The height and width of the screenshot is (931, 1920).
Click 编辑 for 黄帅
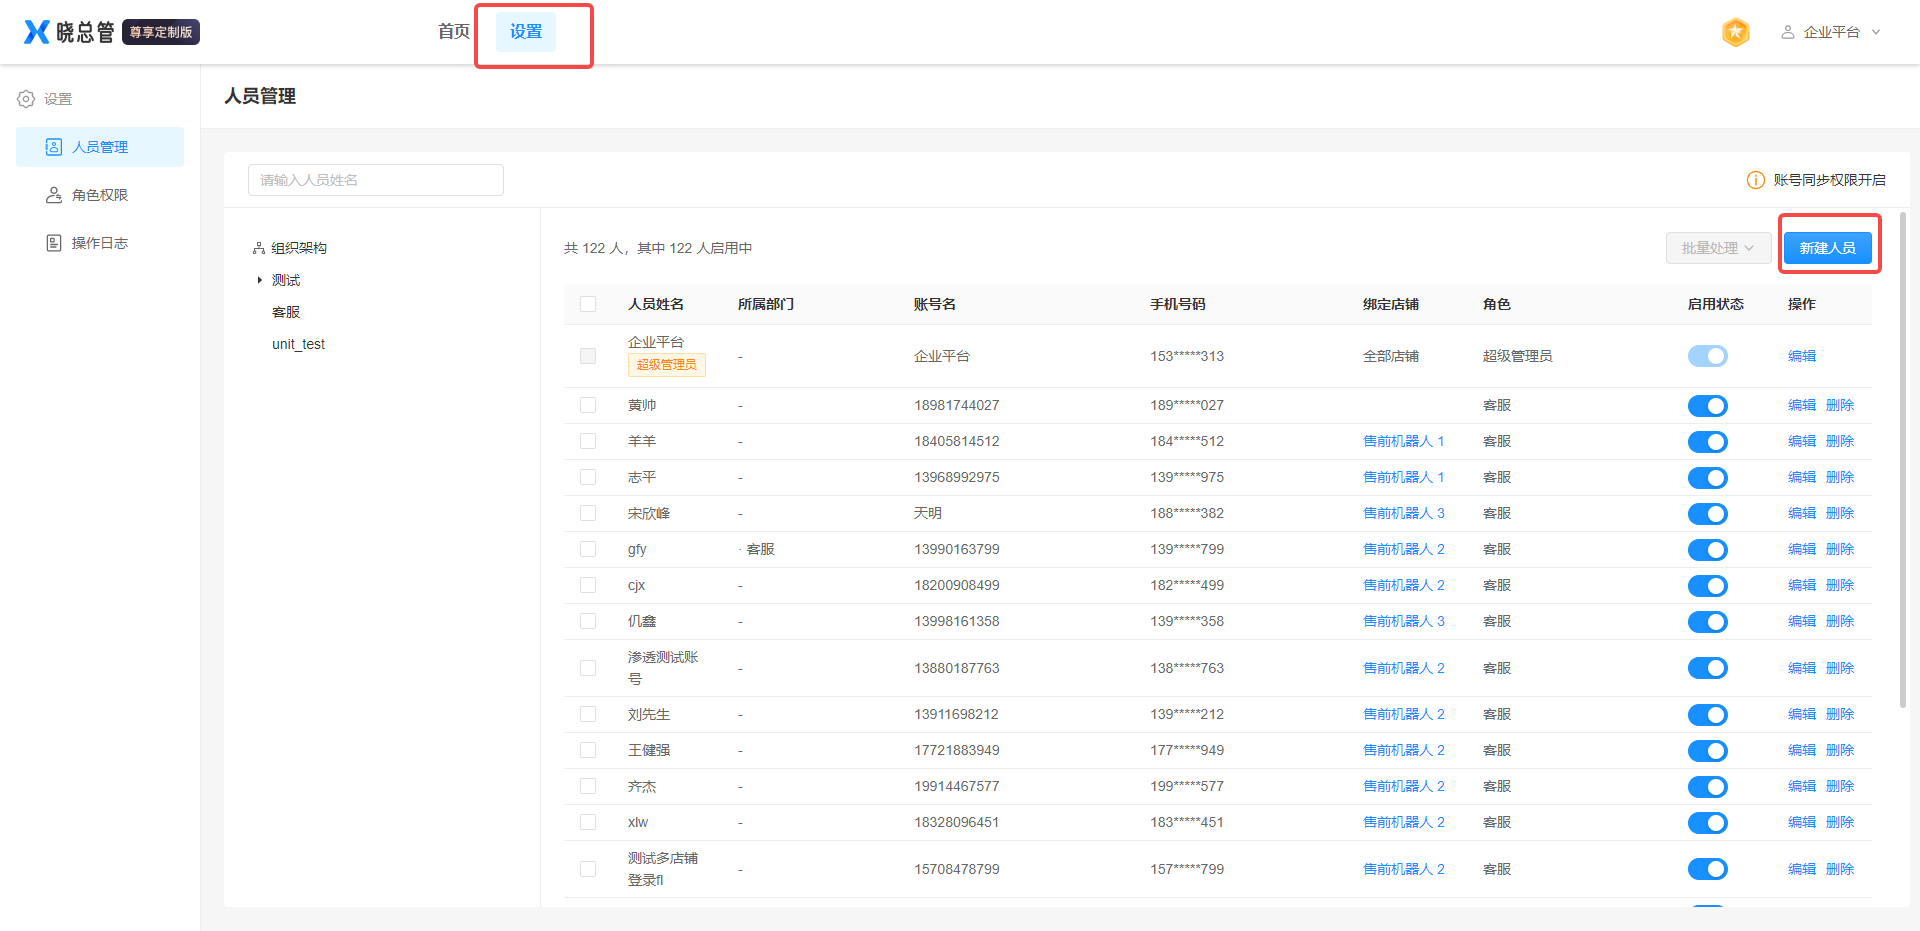pos(1802,405)
